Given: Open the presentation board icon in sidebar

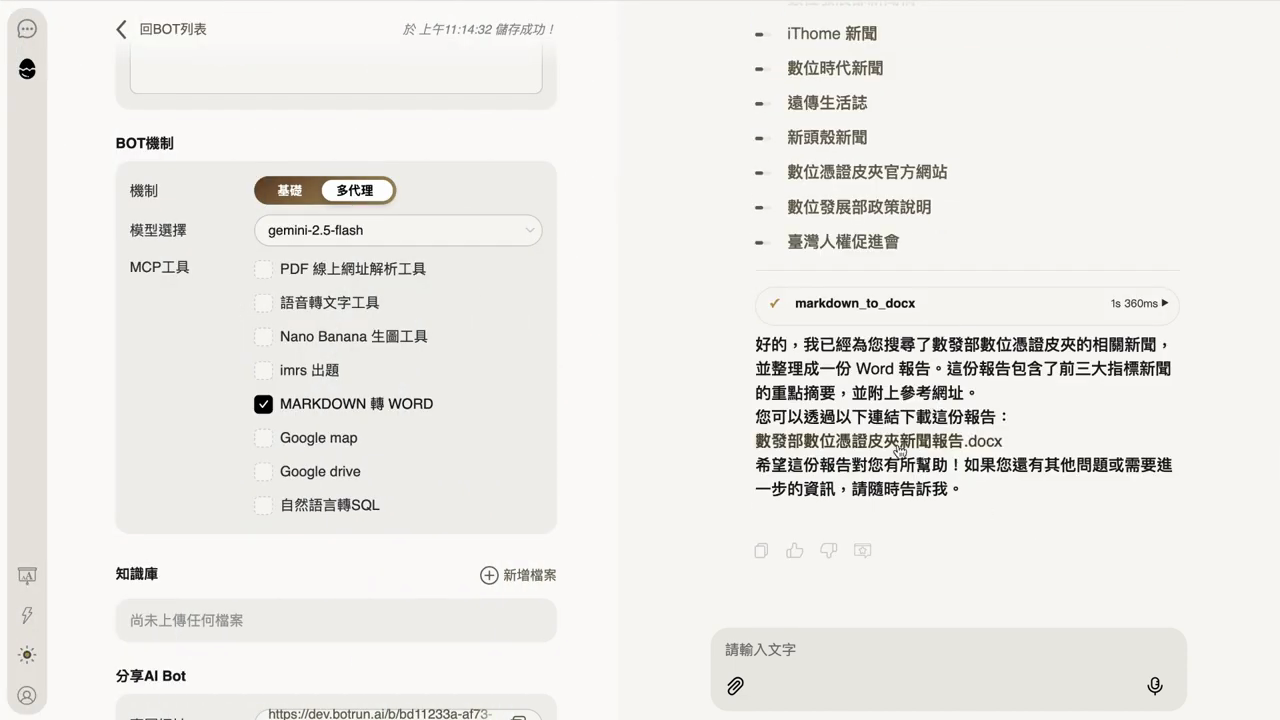Looking at the screenshot, I should pos(27,576).
